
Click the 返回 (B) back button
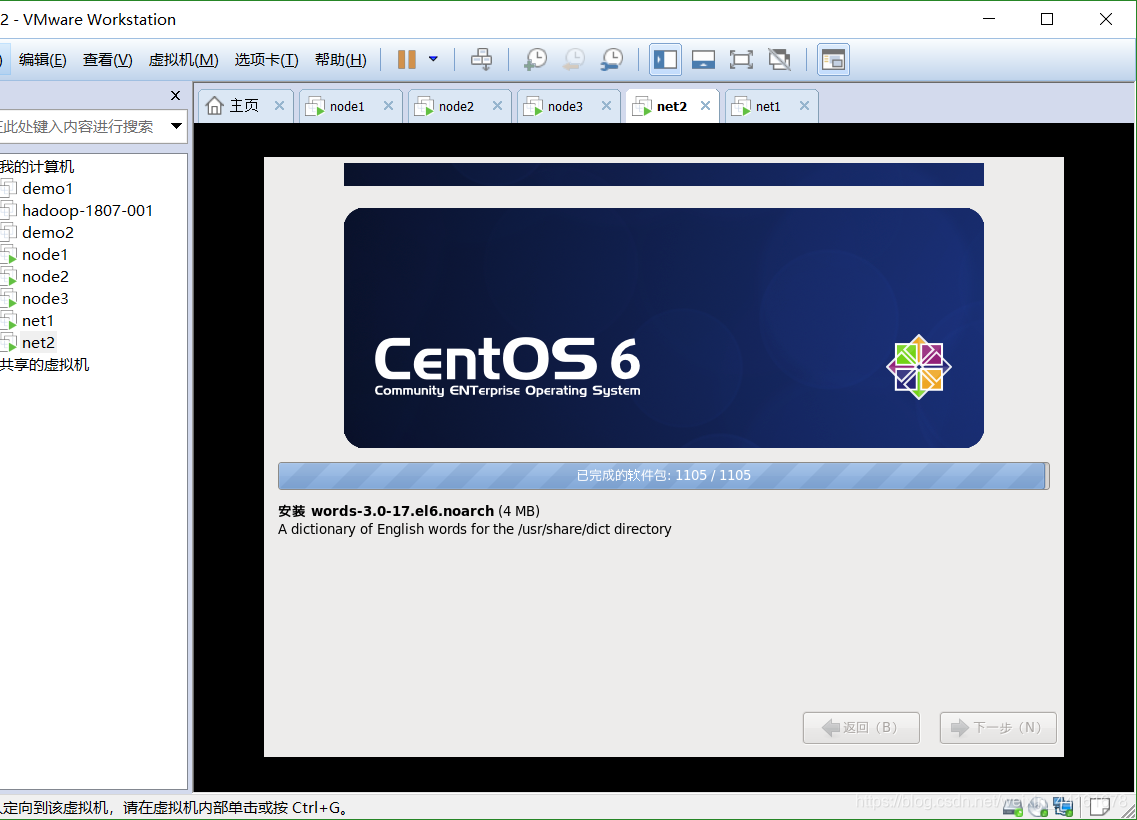click(861, 727)
